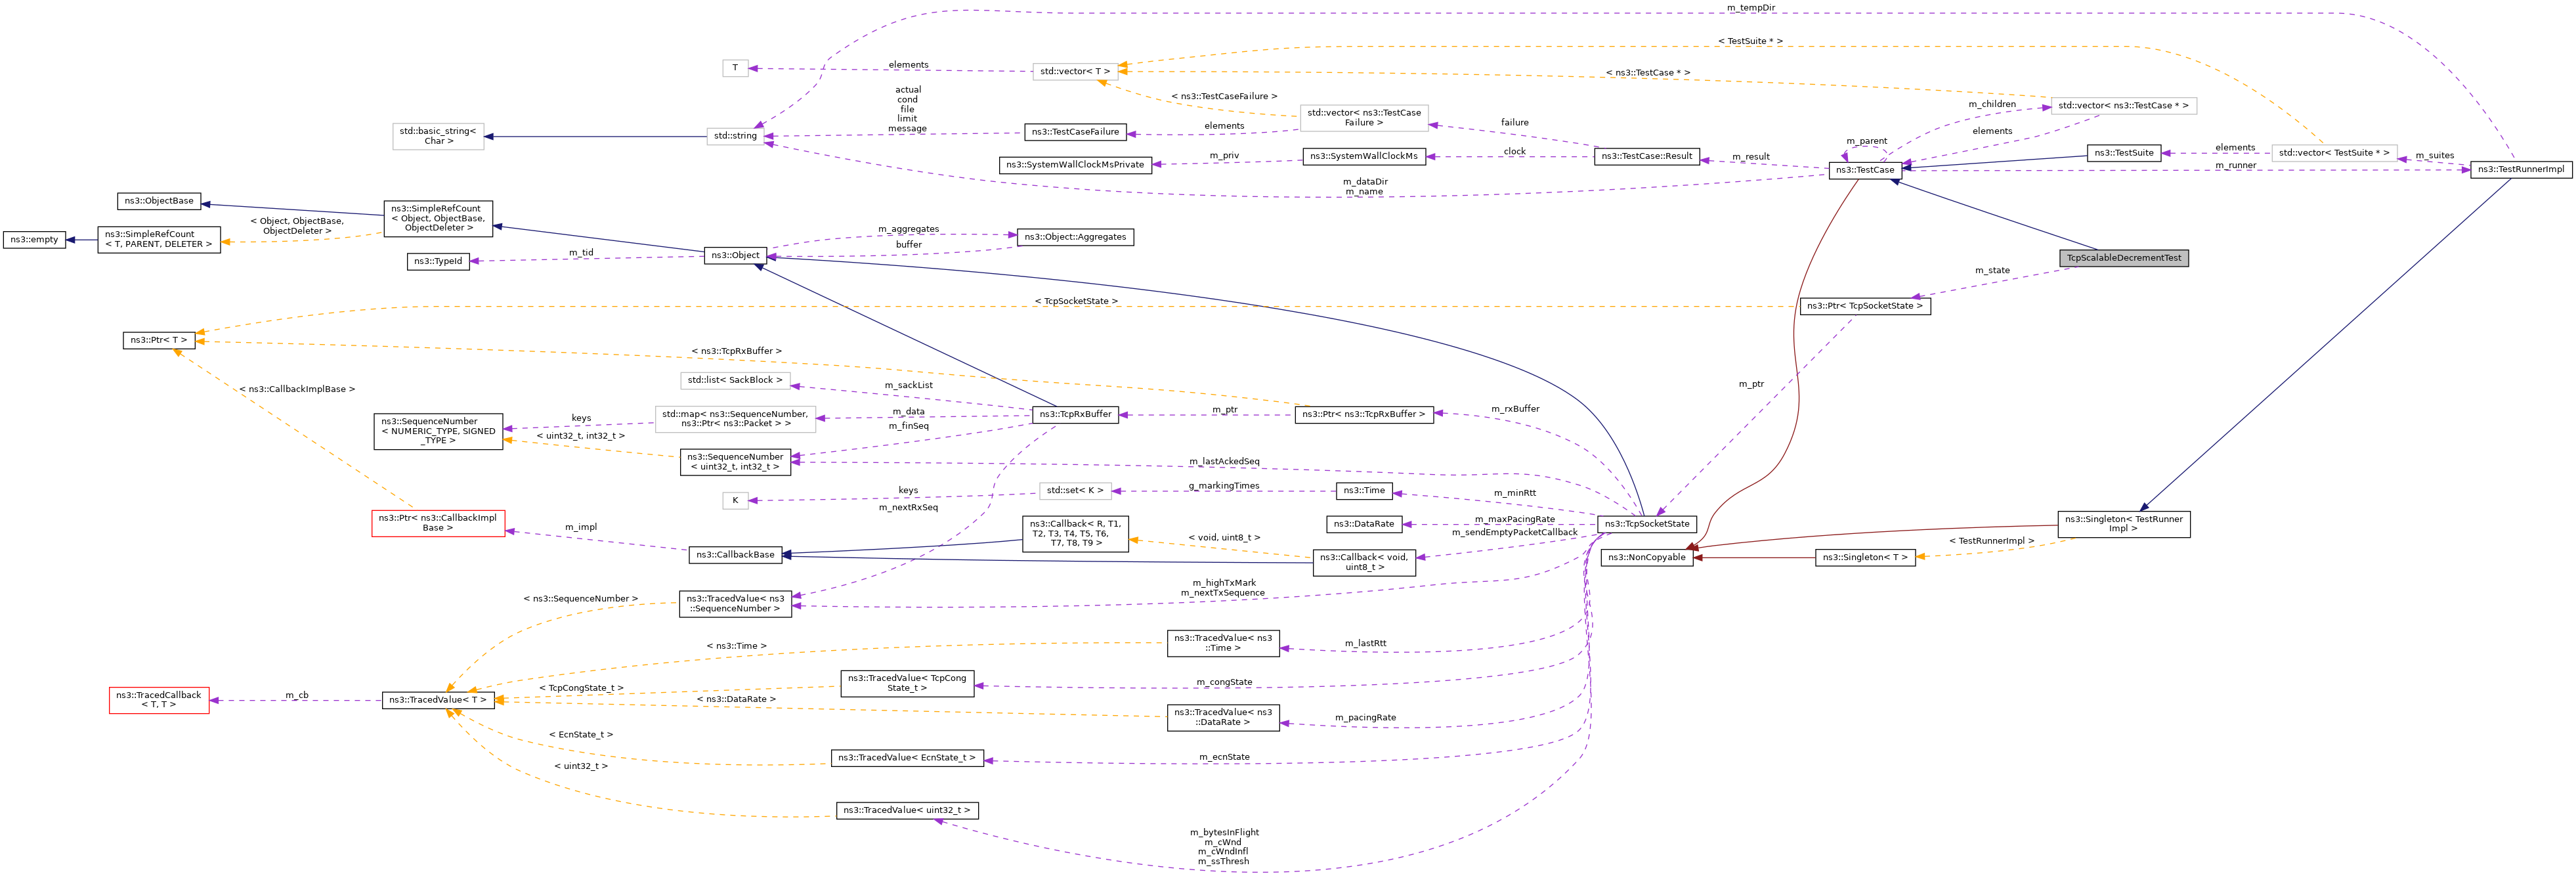The height and width of the screenshot is (876, 2576).
Task: Open the ns3::TcpRxBuffer node
Action: point(1075,414)
